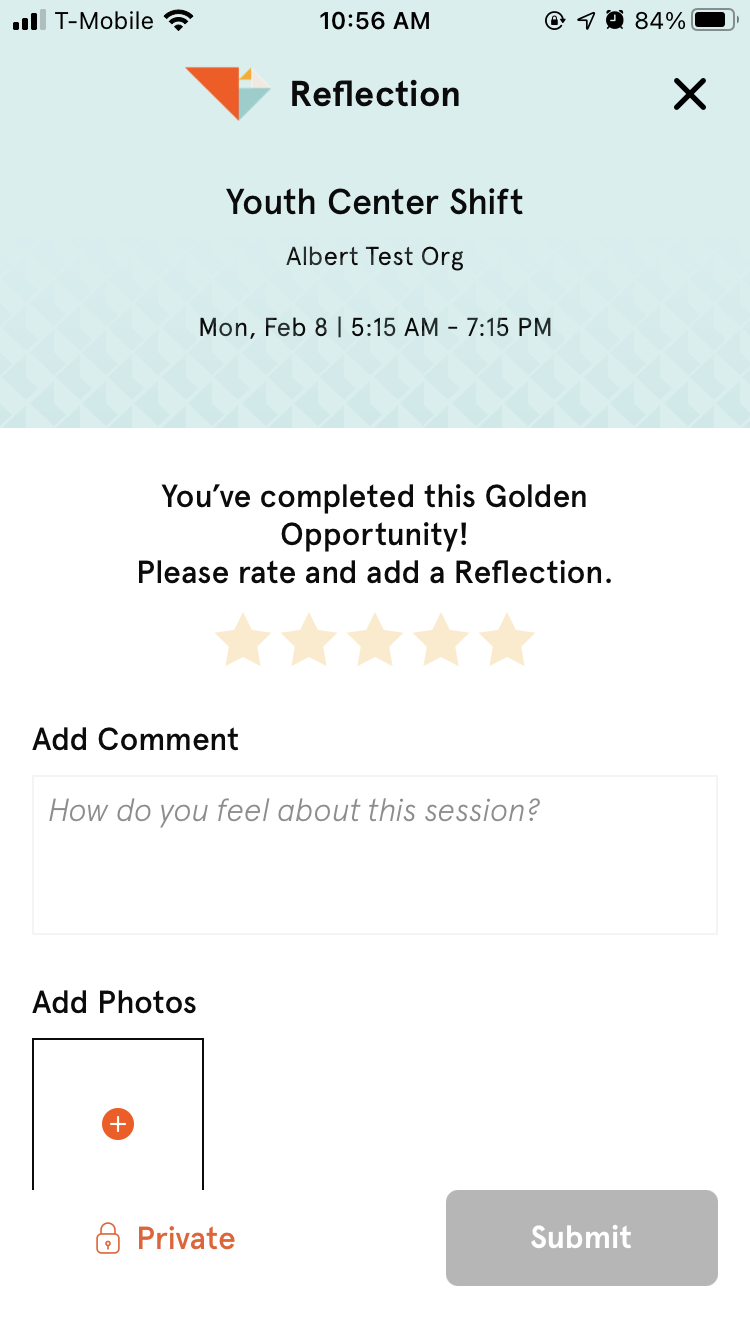This screenshot has height=1334, width=750.
Task: Tap the app logo in header
Action: tap(228, 94)
